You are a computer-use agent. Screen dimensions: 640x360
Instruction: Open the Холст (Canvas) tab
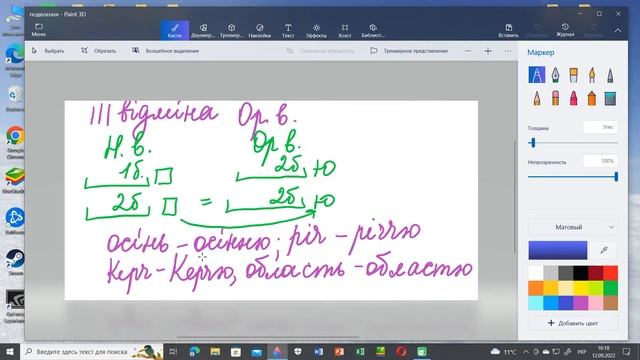point(344,30)
